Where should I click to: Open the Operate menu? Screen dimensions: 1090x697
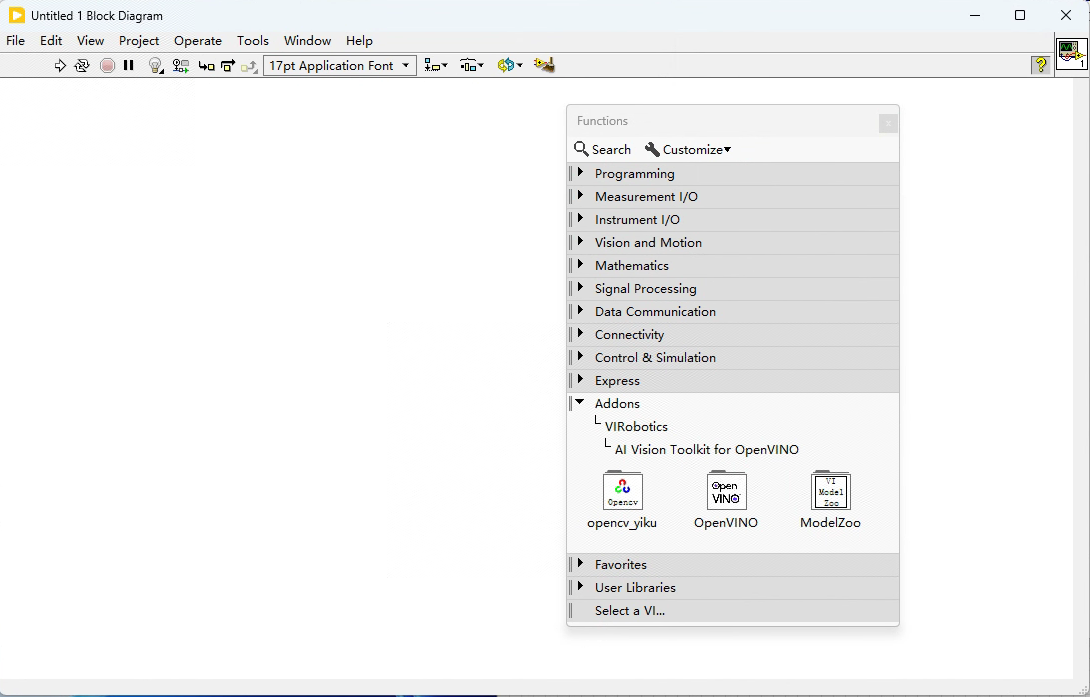point(198,41)
